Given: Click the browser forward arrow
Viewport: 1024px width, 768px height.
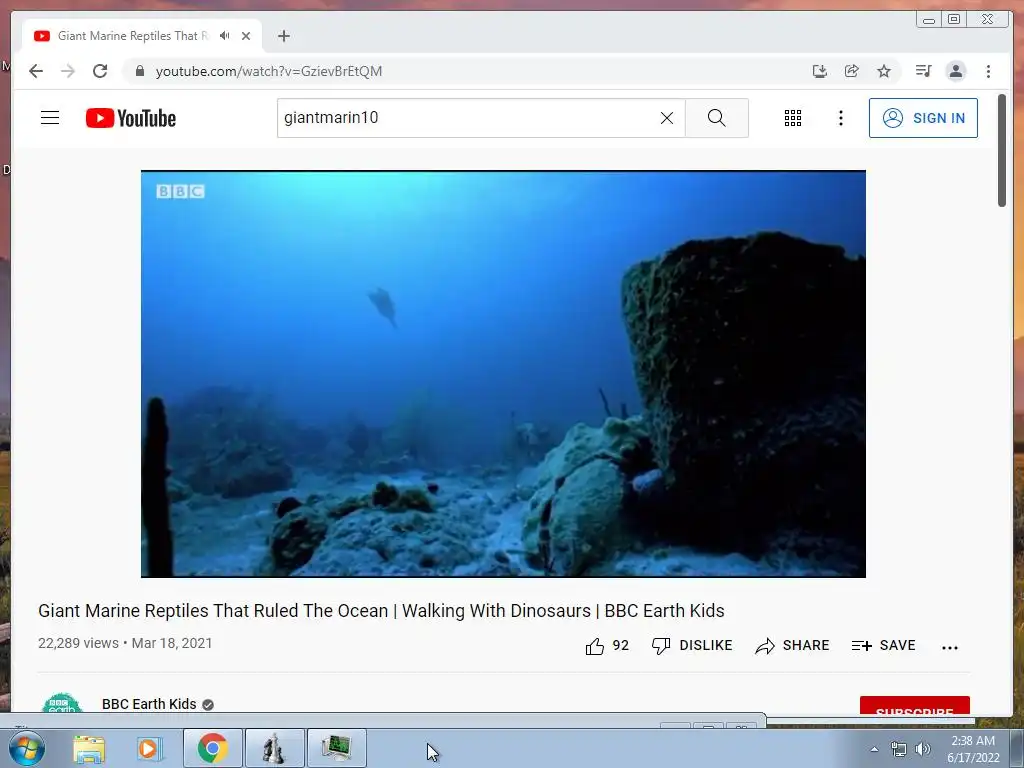Looking at the screenshot, I should (68, 71).
